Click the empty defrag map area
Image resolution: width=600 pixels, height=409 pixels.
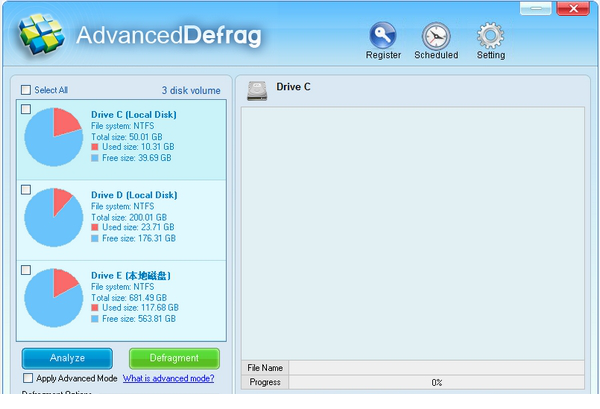[x=412, y=233]
